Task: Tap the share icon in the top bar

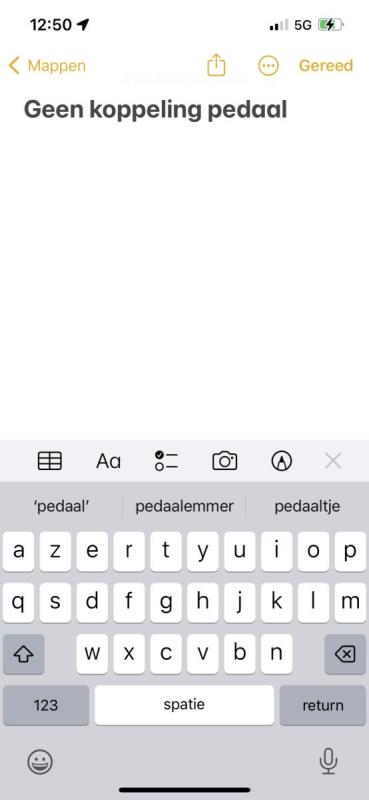Action: pos(216,65)
